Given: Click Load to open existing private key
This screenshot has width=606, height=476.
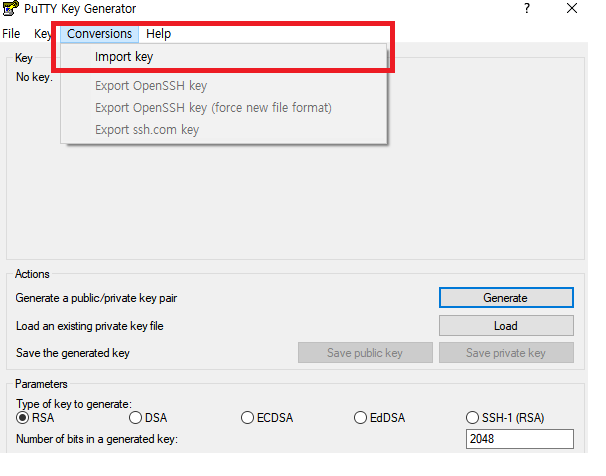Looking at the screenshot, I should click(506, 326).
